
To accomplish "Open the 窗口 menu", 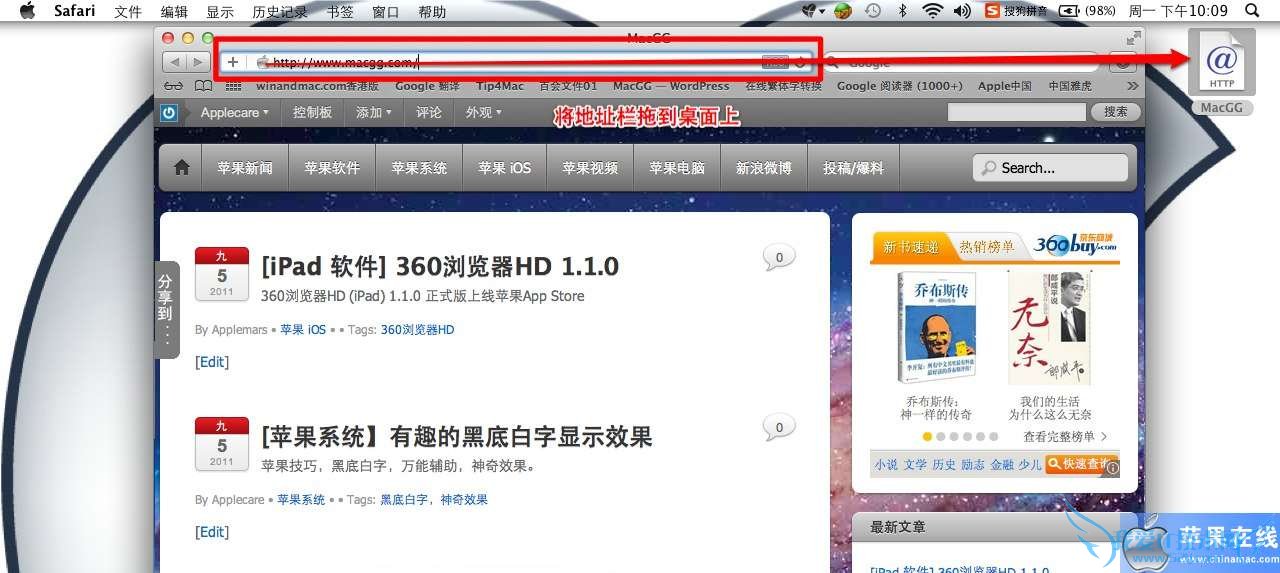I will [x=385, y=12].
